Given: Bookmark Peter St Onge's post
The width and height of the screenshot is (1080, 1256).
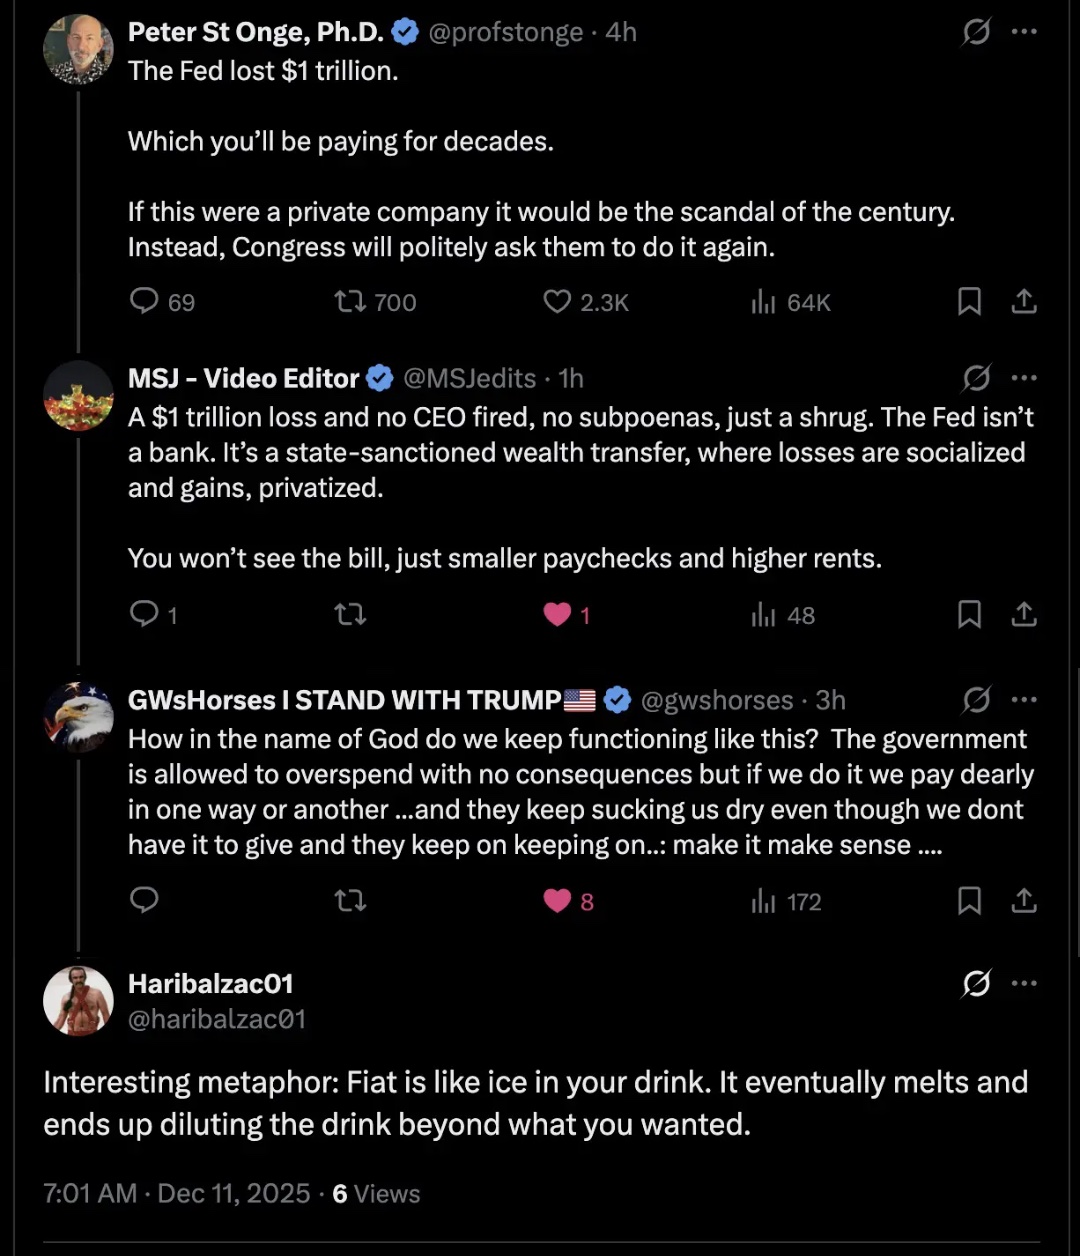Looking at the screenshot, I should pos(969,302).
